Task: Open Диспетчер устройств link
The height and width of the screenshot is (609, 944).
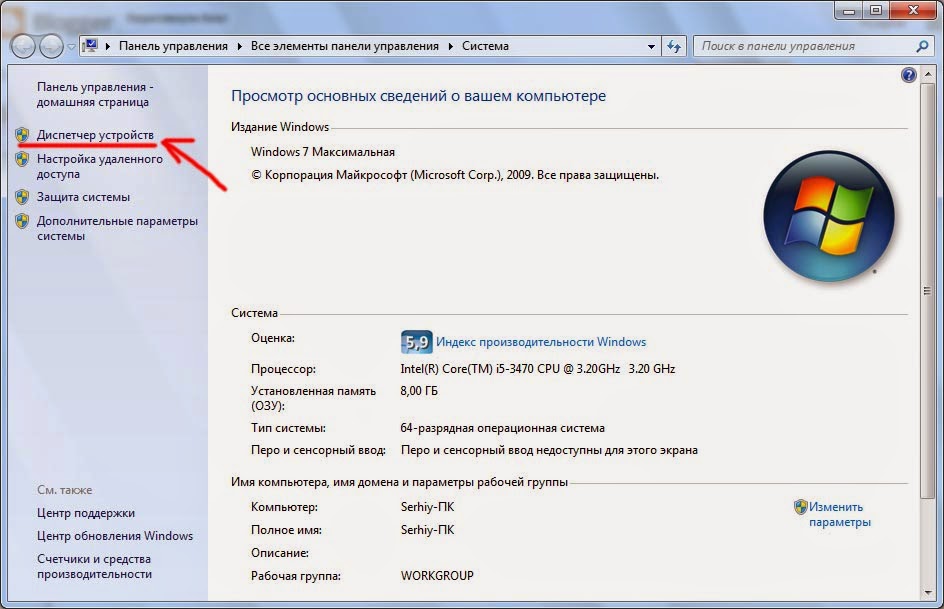Action: tap(95, 135)
